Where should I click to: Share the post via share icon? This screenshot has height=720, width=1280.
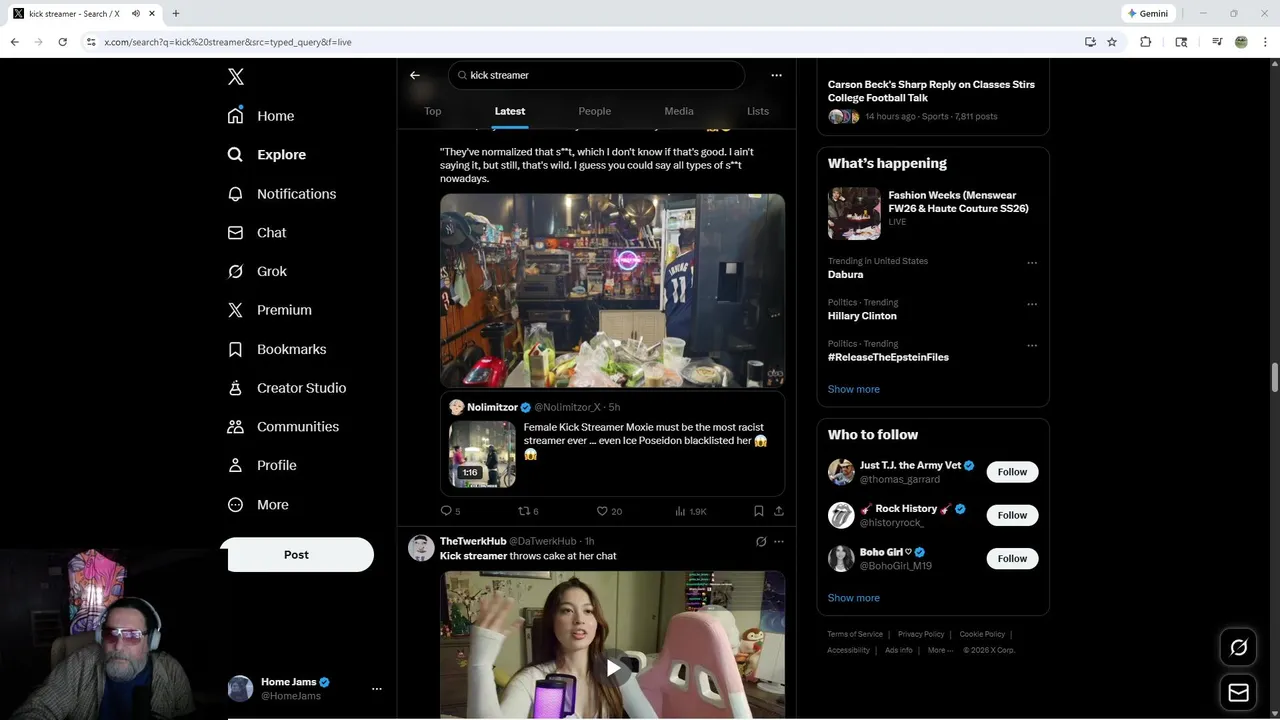pyautogui.click(x=778, y=511)
